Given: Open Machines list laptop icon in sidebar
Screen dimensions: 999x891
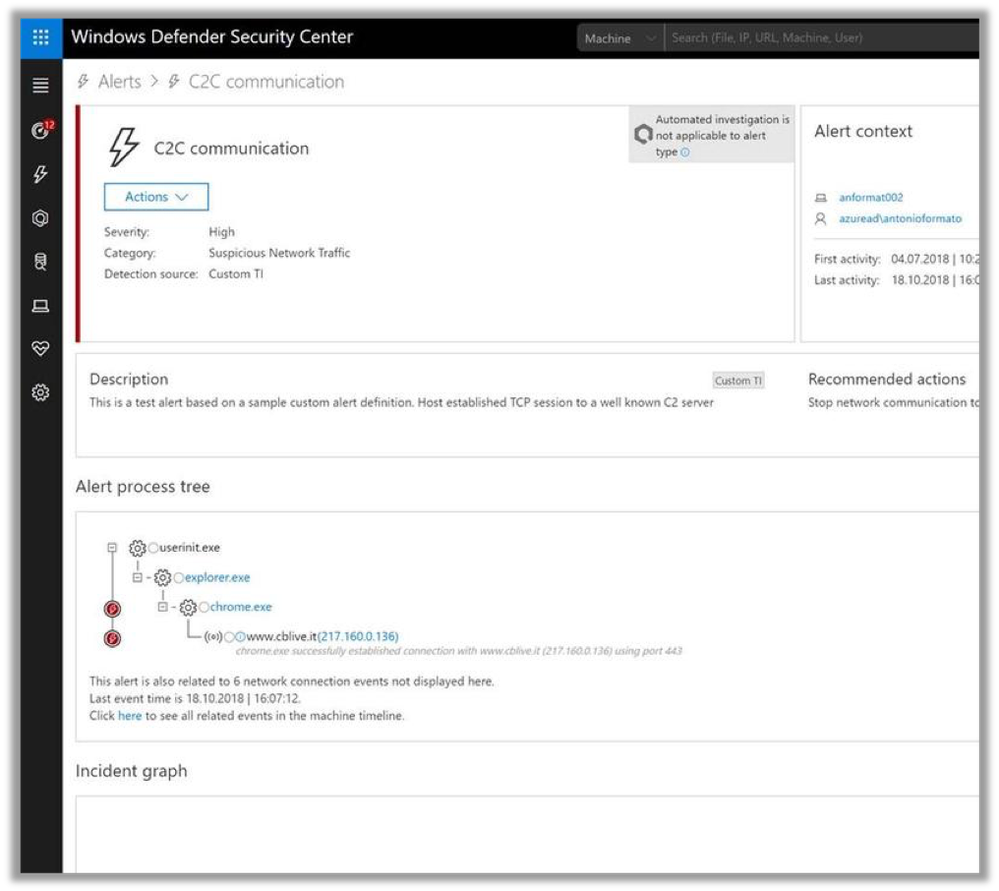Looking at the screenshot, I should [x=41, y=306].
